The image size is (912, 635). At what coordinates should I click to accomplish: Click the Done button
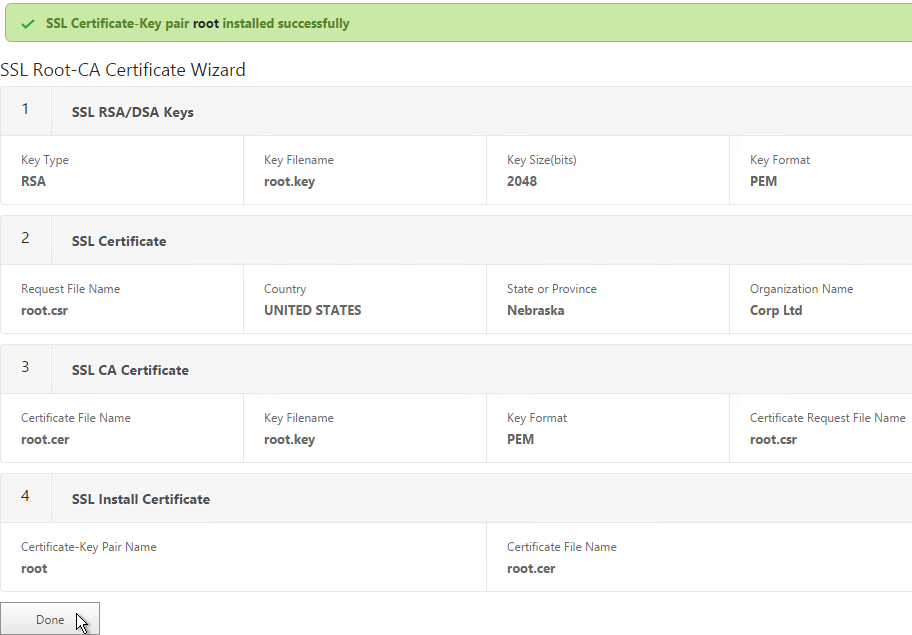[x=50, y=619]
